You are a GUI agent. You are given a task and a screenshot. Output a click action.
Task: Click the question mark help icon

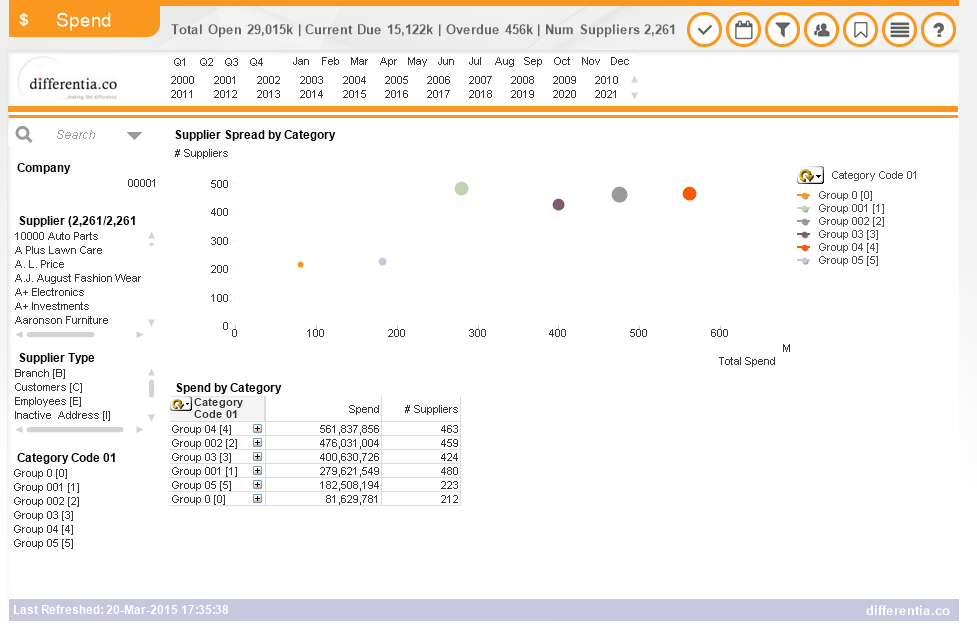[938, 30]
